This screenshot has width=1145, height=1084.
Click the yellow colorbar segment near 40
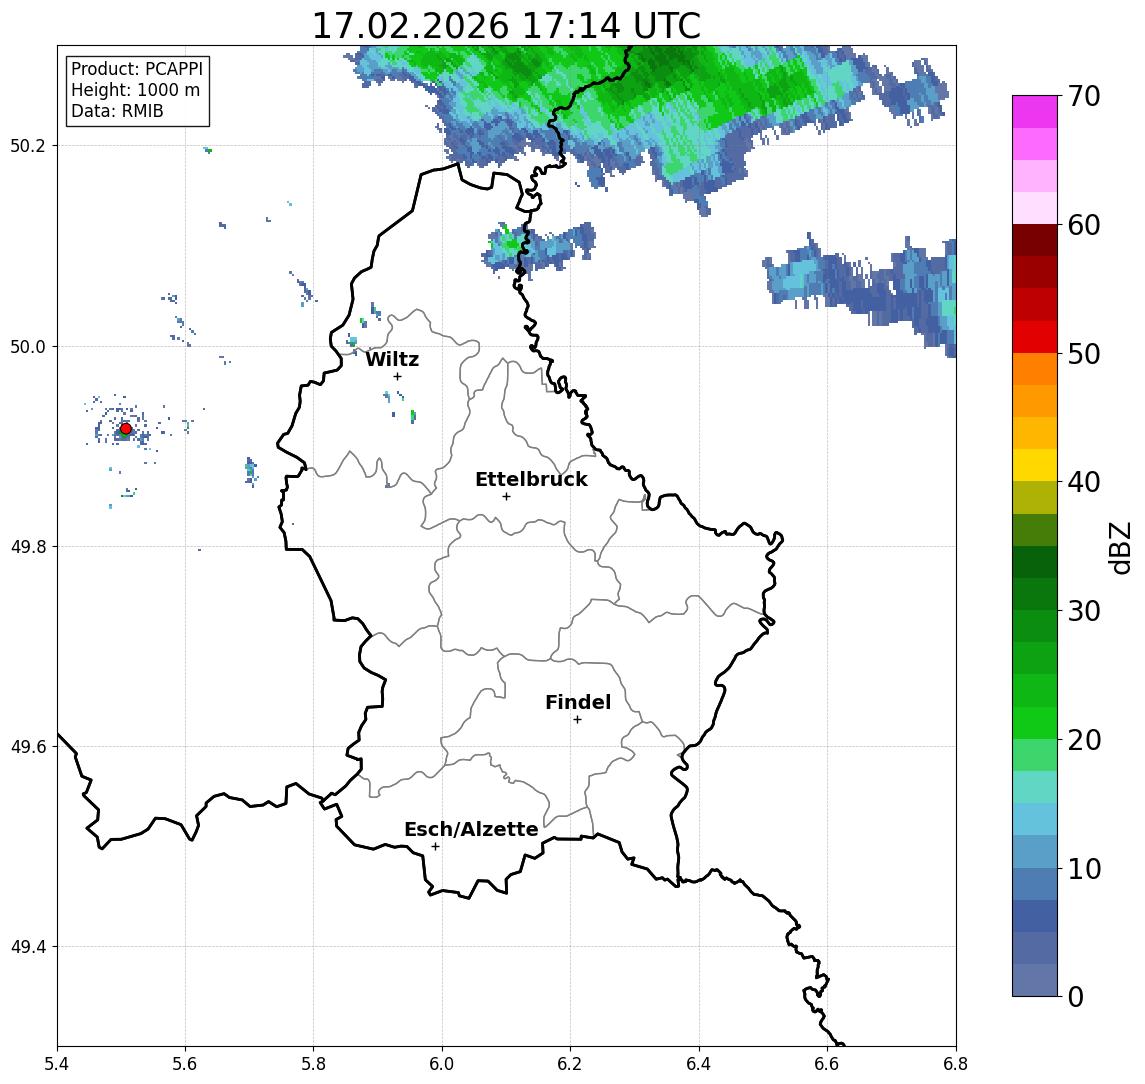pos(1035,466)
